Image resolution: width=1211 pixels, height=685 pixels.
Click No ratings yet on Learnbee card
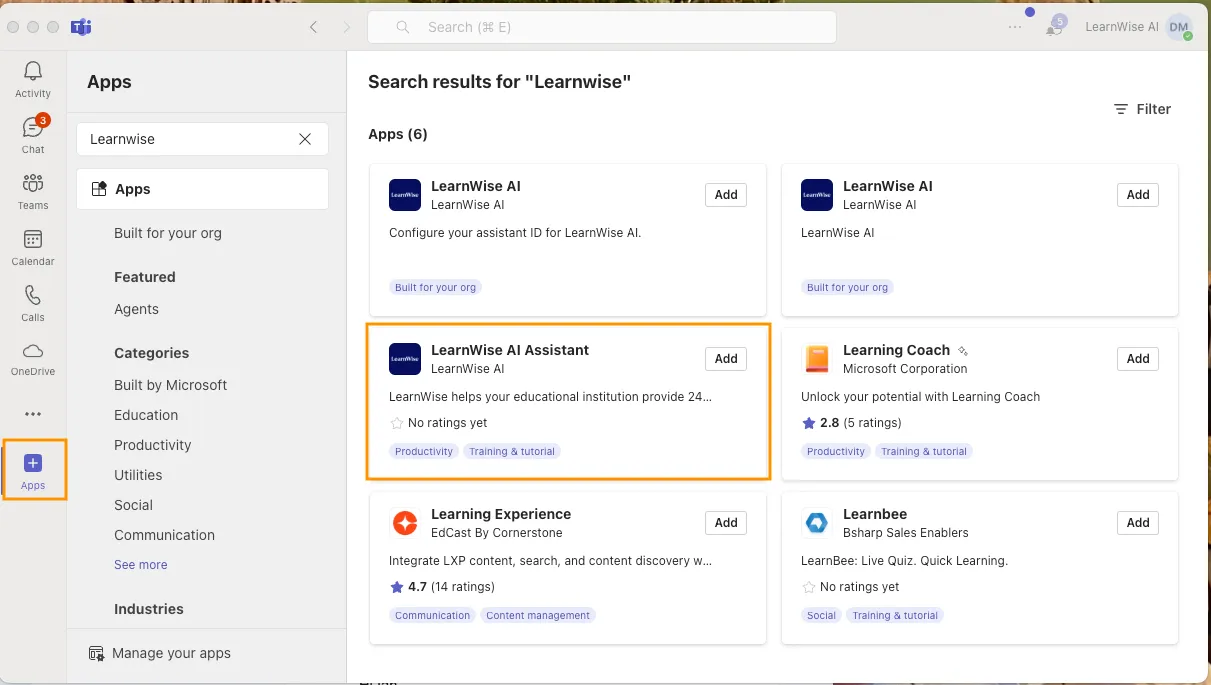859,587
